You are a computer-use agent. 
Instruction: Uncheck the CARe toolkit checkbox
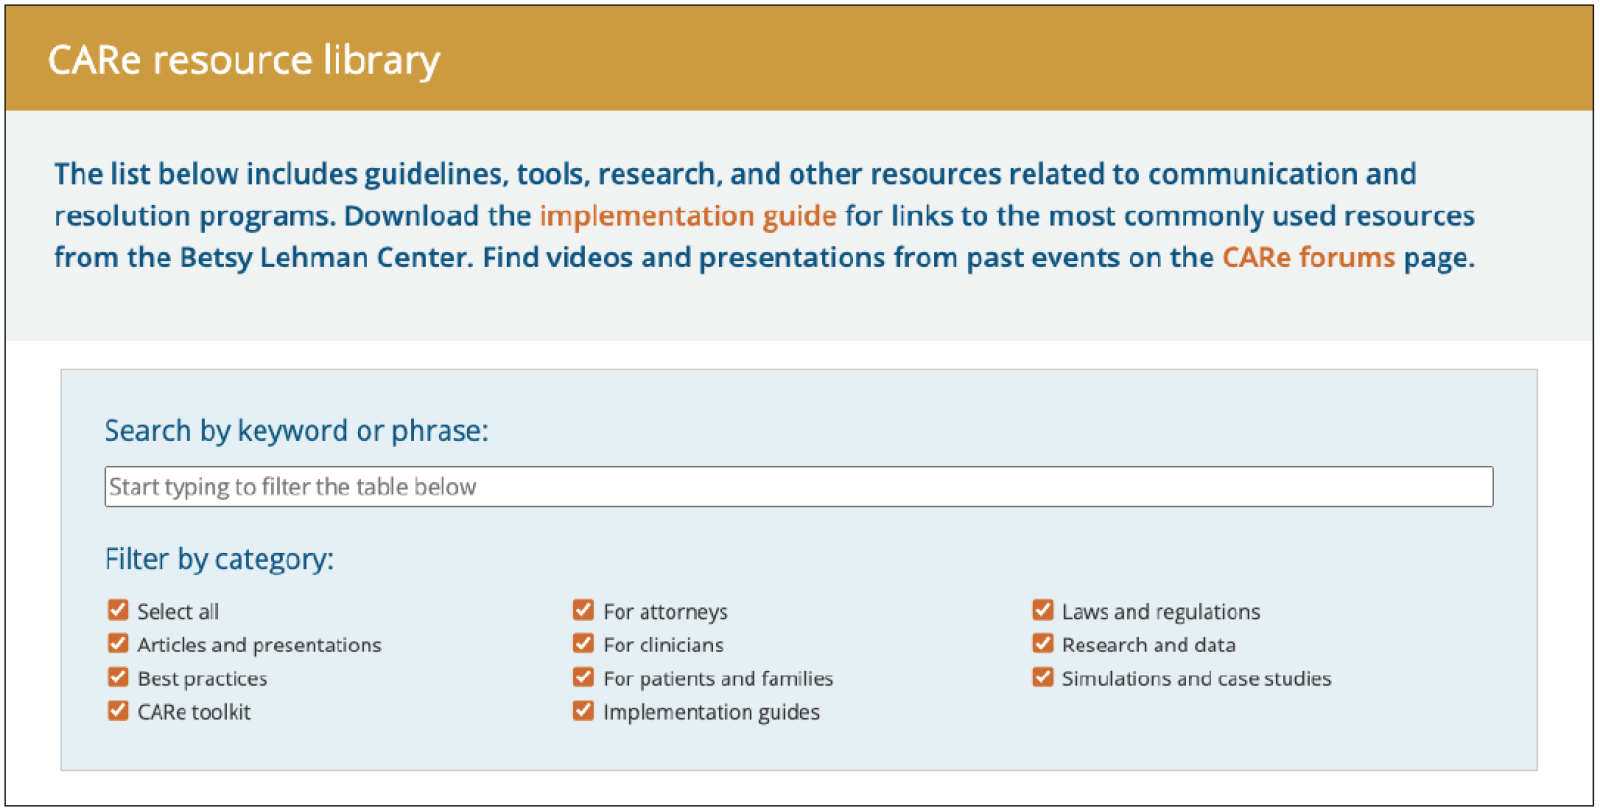118,711
